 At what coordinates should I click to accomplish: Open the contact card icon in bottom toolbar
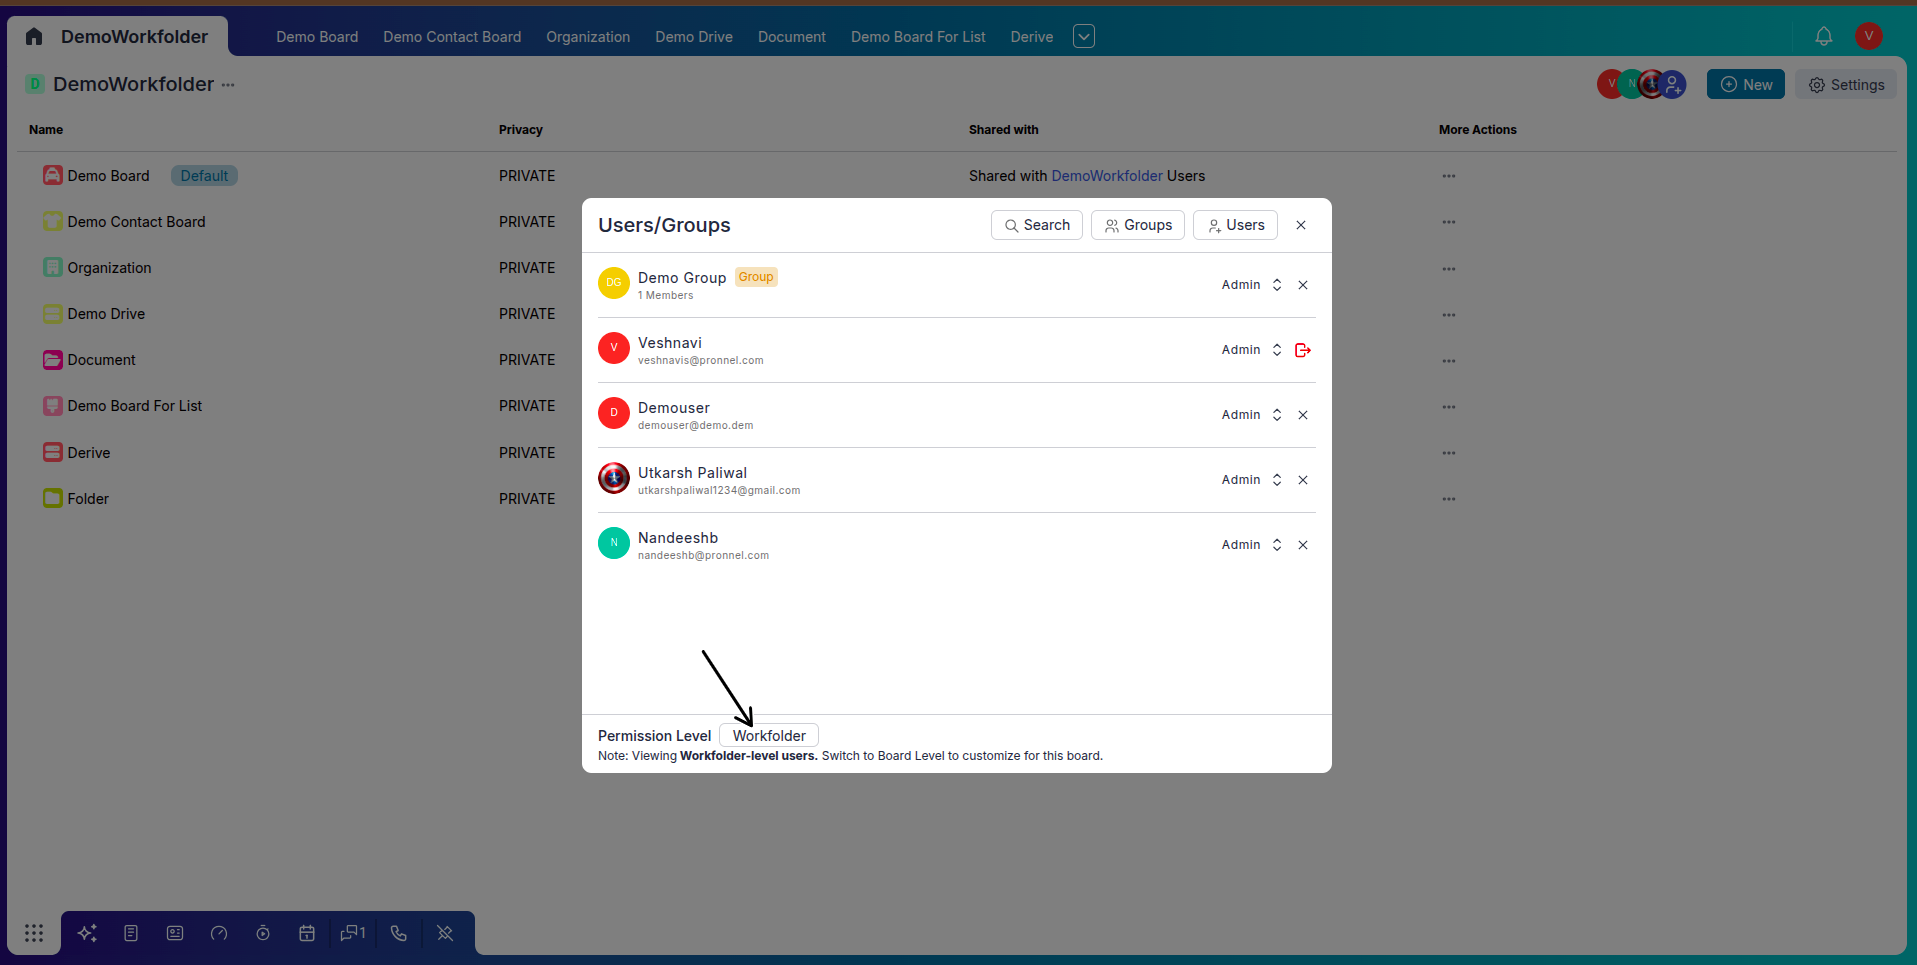[x=175, y=933]
